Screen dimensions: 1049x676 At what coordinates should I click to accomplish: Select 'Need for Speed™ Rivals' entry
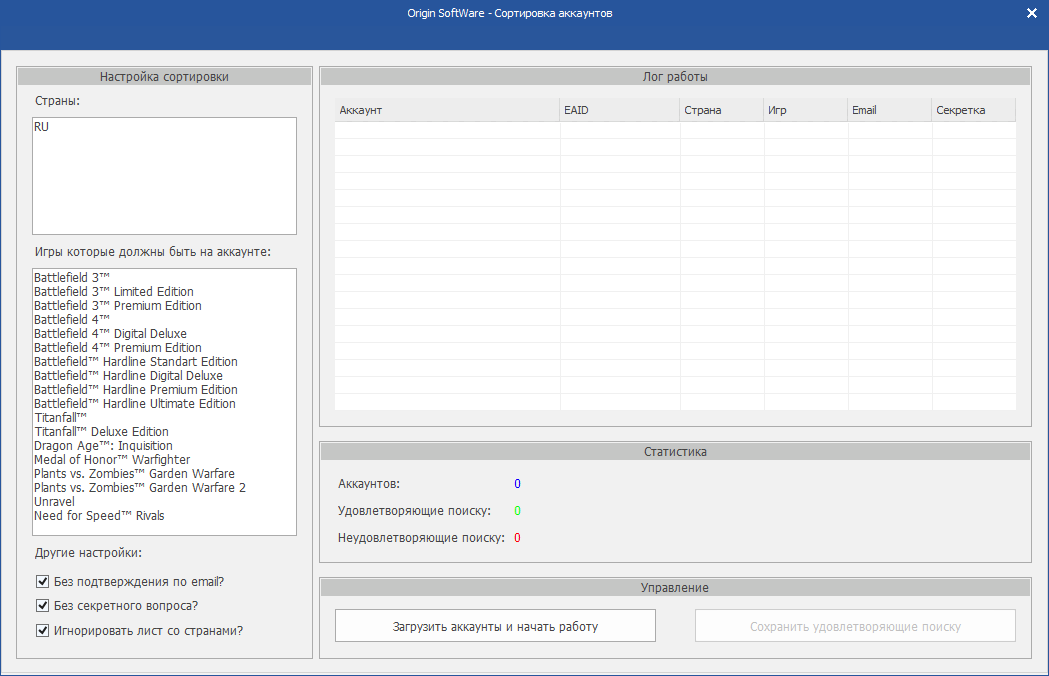pos(99,516)
